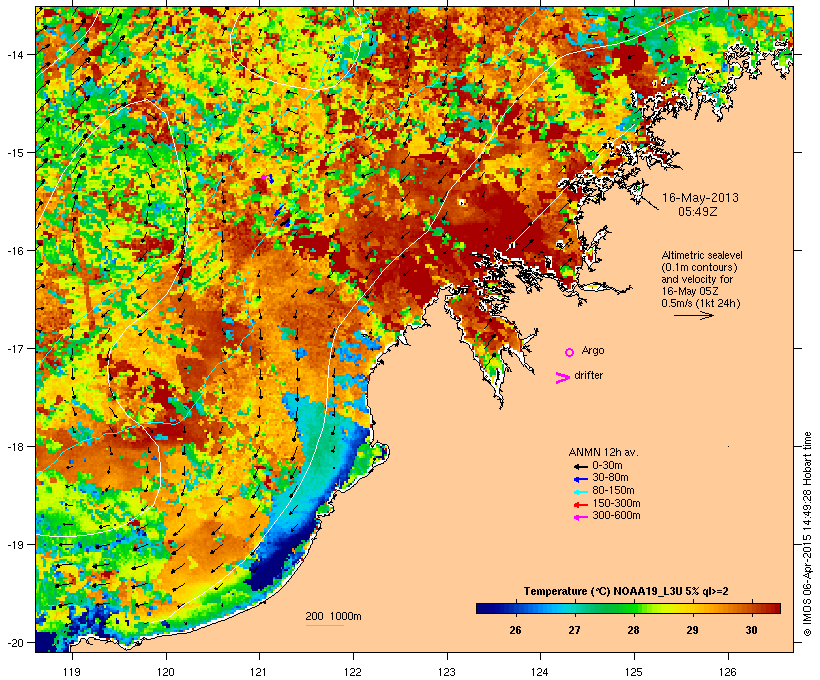Screen dimensions: 820x680
Task: Click the drifter legend label
Action: coord(588,375)
